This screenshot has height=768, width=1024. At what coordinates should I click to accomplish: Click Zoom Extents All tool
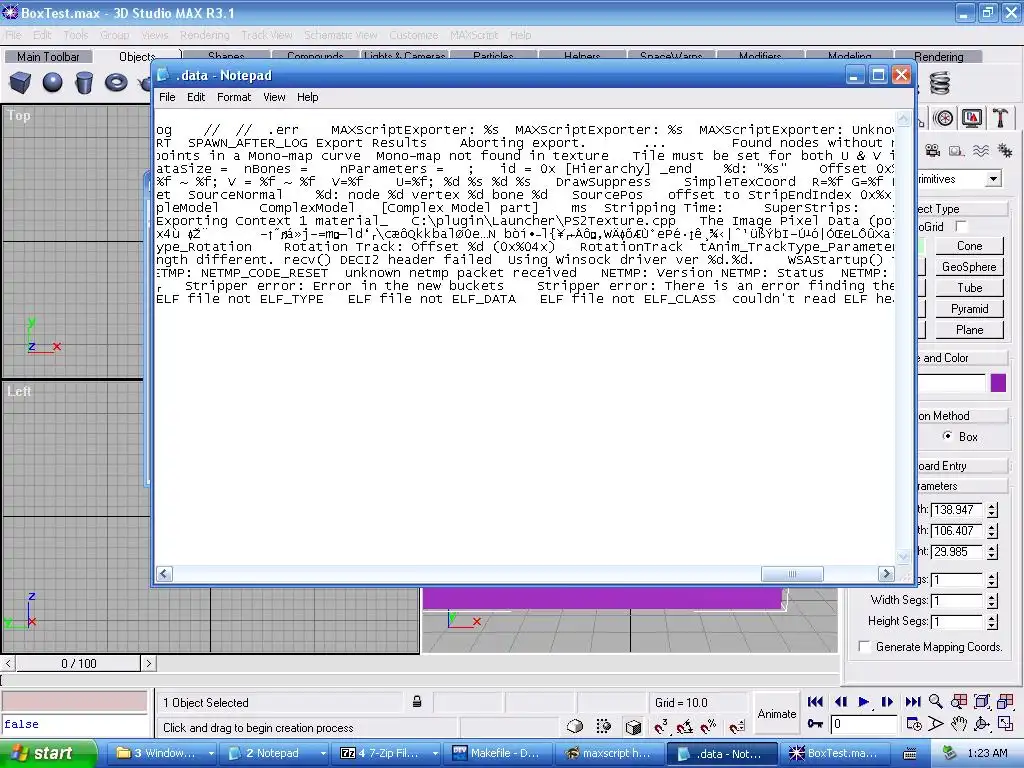tap(1005, 702)
